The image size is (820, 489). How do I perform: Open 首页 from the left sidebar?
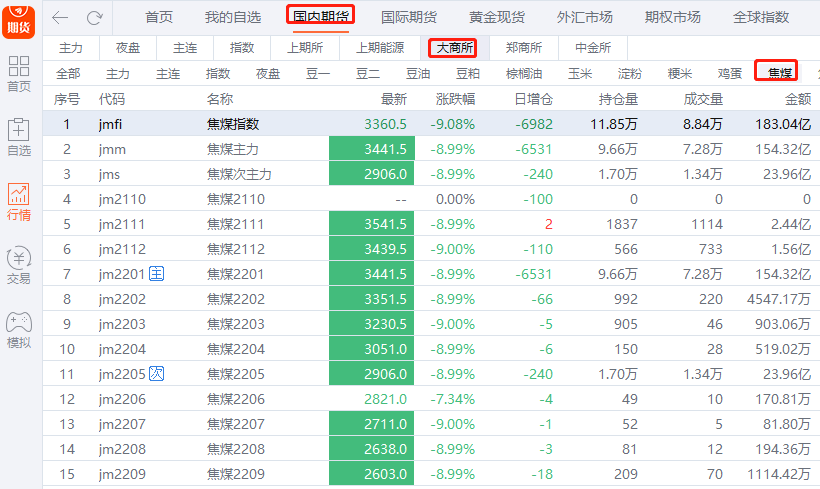[x=19, y=74]
